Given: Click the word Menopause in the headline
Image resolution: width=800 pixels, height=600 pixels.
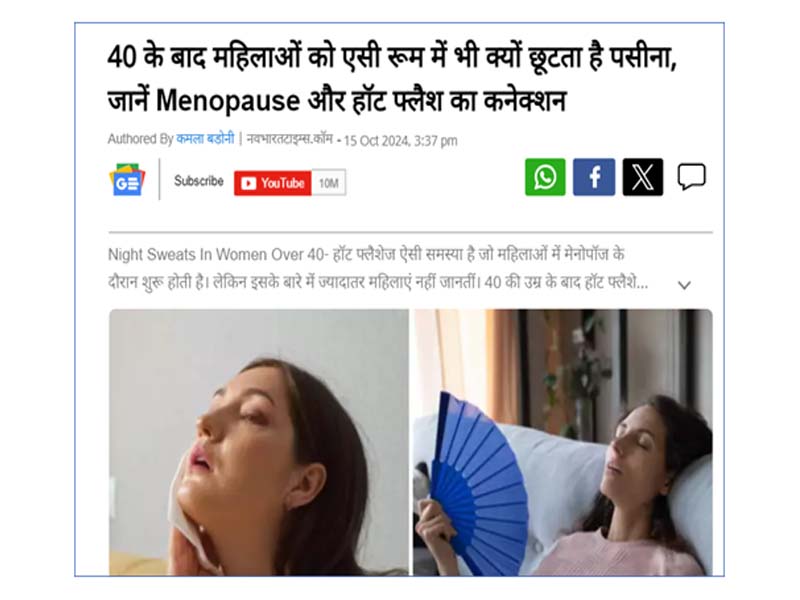Looking at the screenshot, I should (x=228, y=101).
